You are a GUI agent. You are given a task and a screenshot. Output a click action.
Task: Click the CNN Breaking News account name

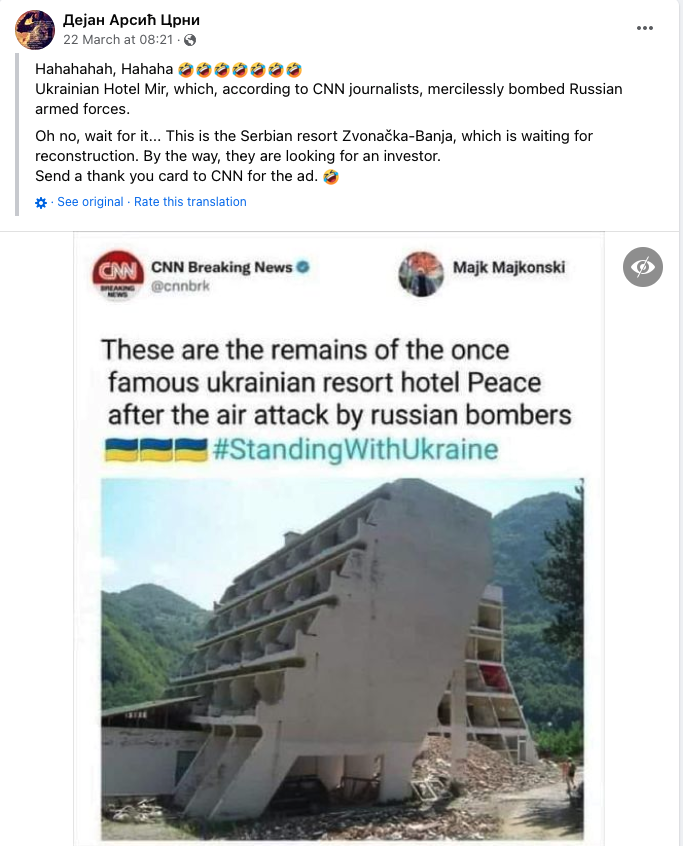(x=222, y=267)
